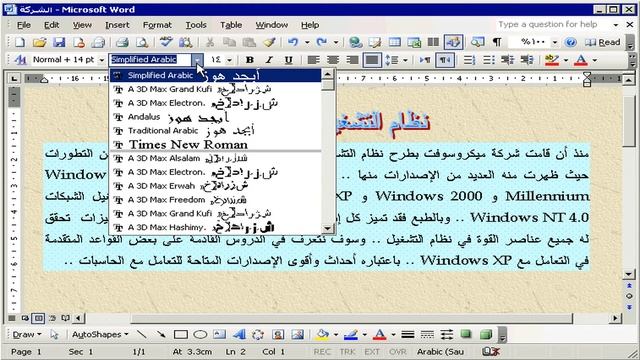Open the AutoShapes menu
This screenshot has width=640, height=360.
pyautogui.click(x=100, y=335)
